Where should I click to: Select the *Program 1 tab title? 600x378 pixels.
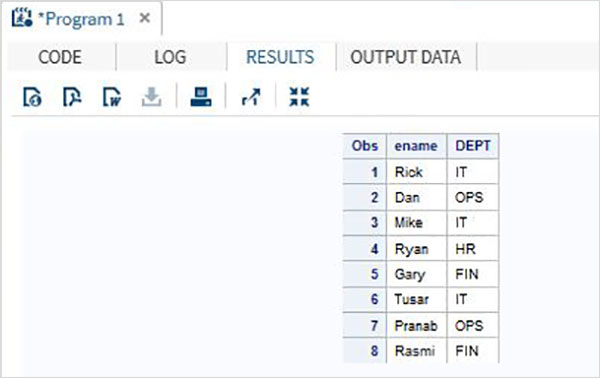[x=82, y=19]
